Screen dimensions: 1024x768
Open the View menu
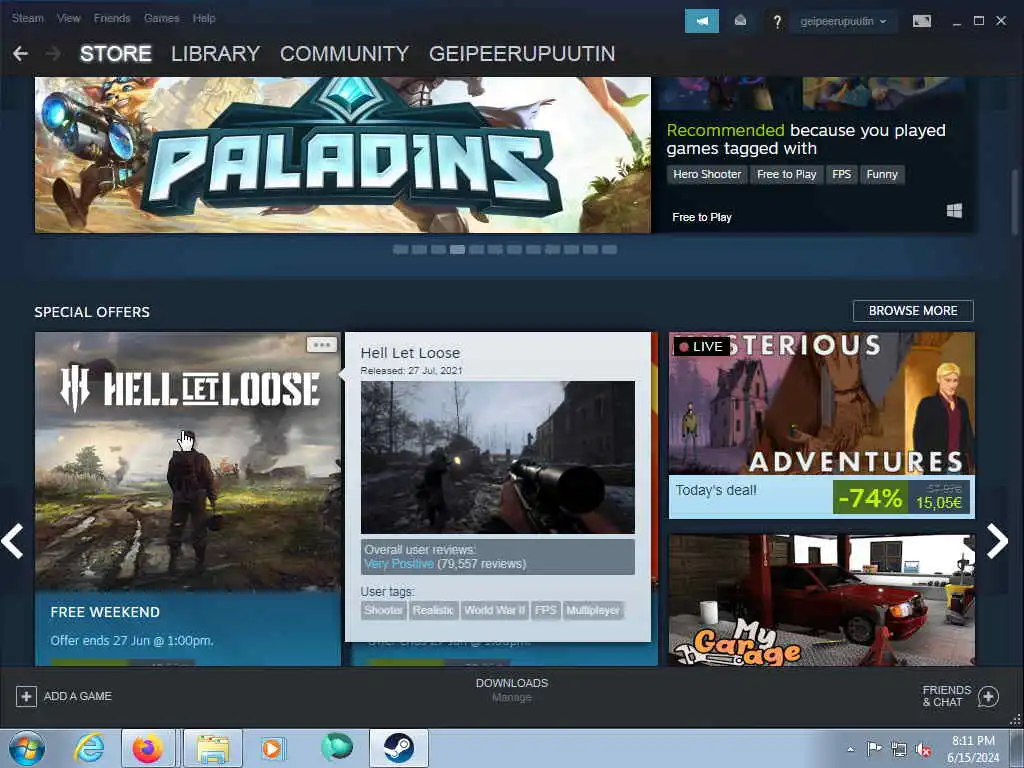(x=69, y=18)
